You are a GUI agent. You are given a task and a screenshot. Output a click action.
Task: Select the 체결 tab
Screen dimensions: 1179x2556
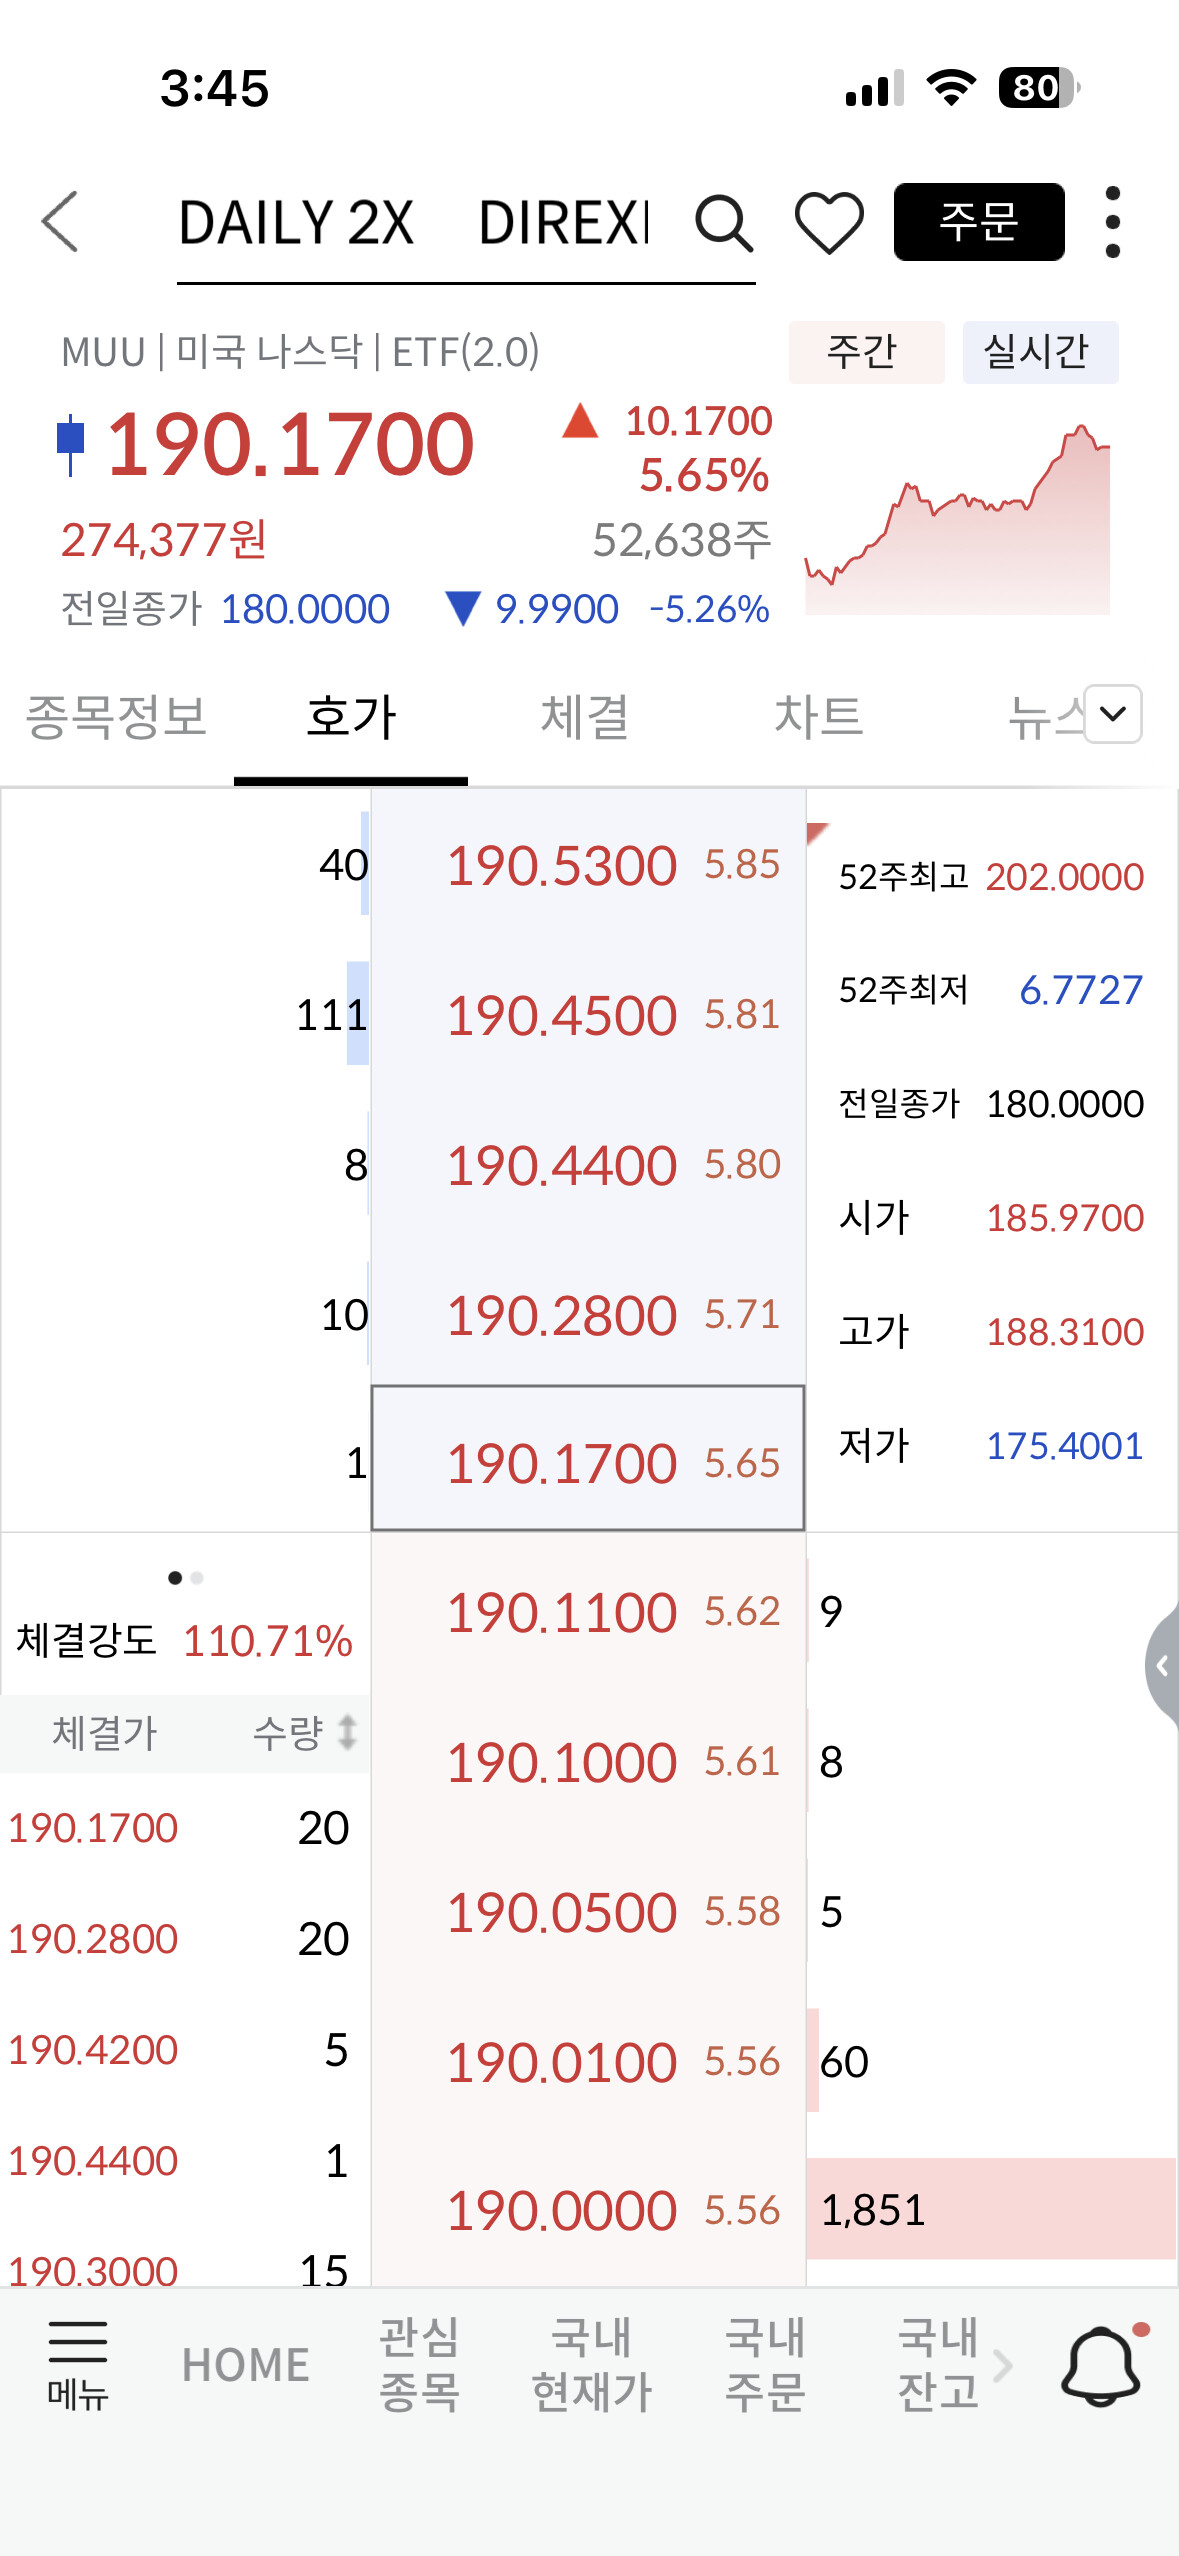584,717
